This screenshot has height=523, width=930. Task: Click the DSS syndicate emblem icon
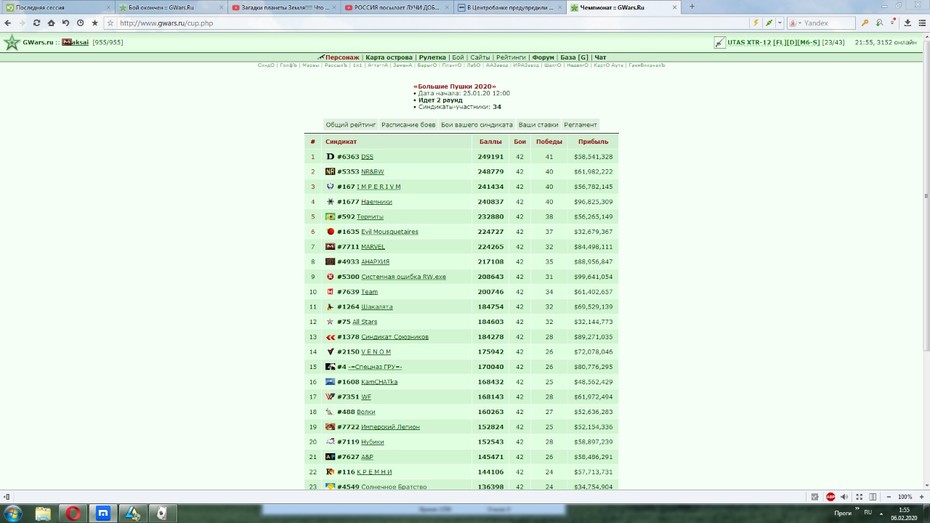pos(330,157)
